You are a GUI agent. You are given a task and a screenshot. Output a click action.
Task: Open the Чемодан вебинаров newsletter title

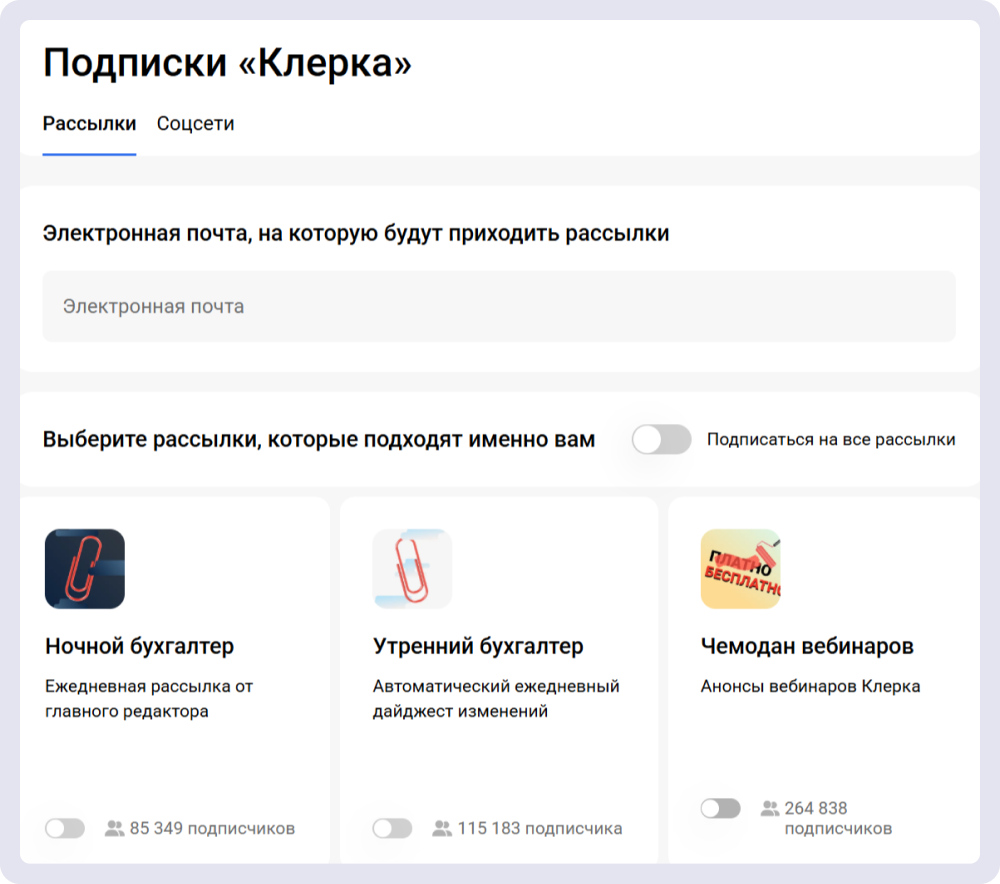pyautogui.click(x=807, y=645)
